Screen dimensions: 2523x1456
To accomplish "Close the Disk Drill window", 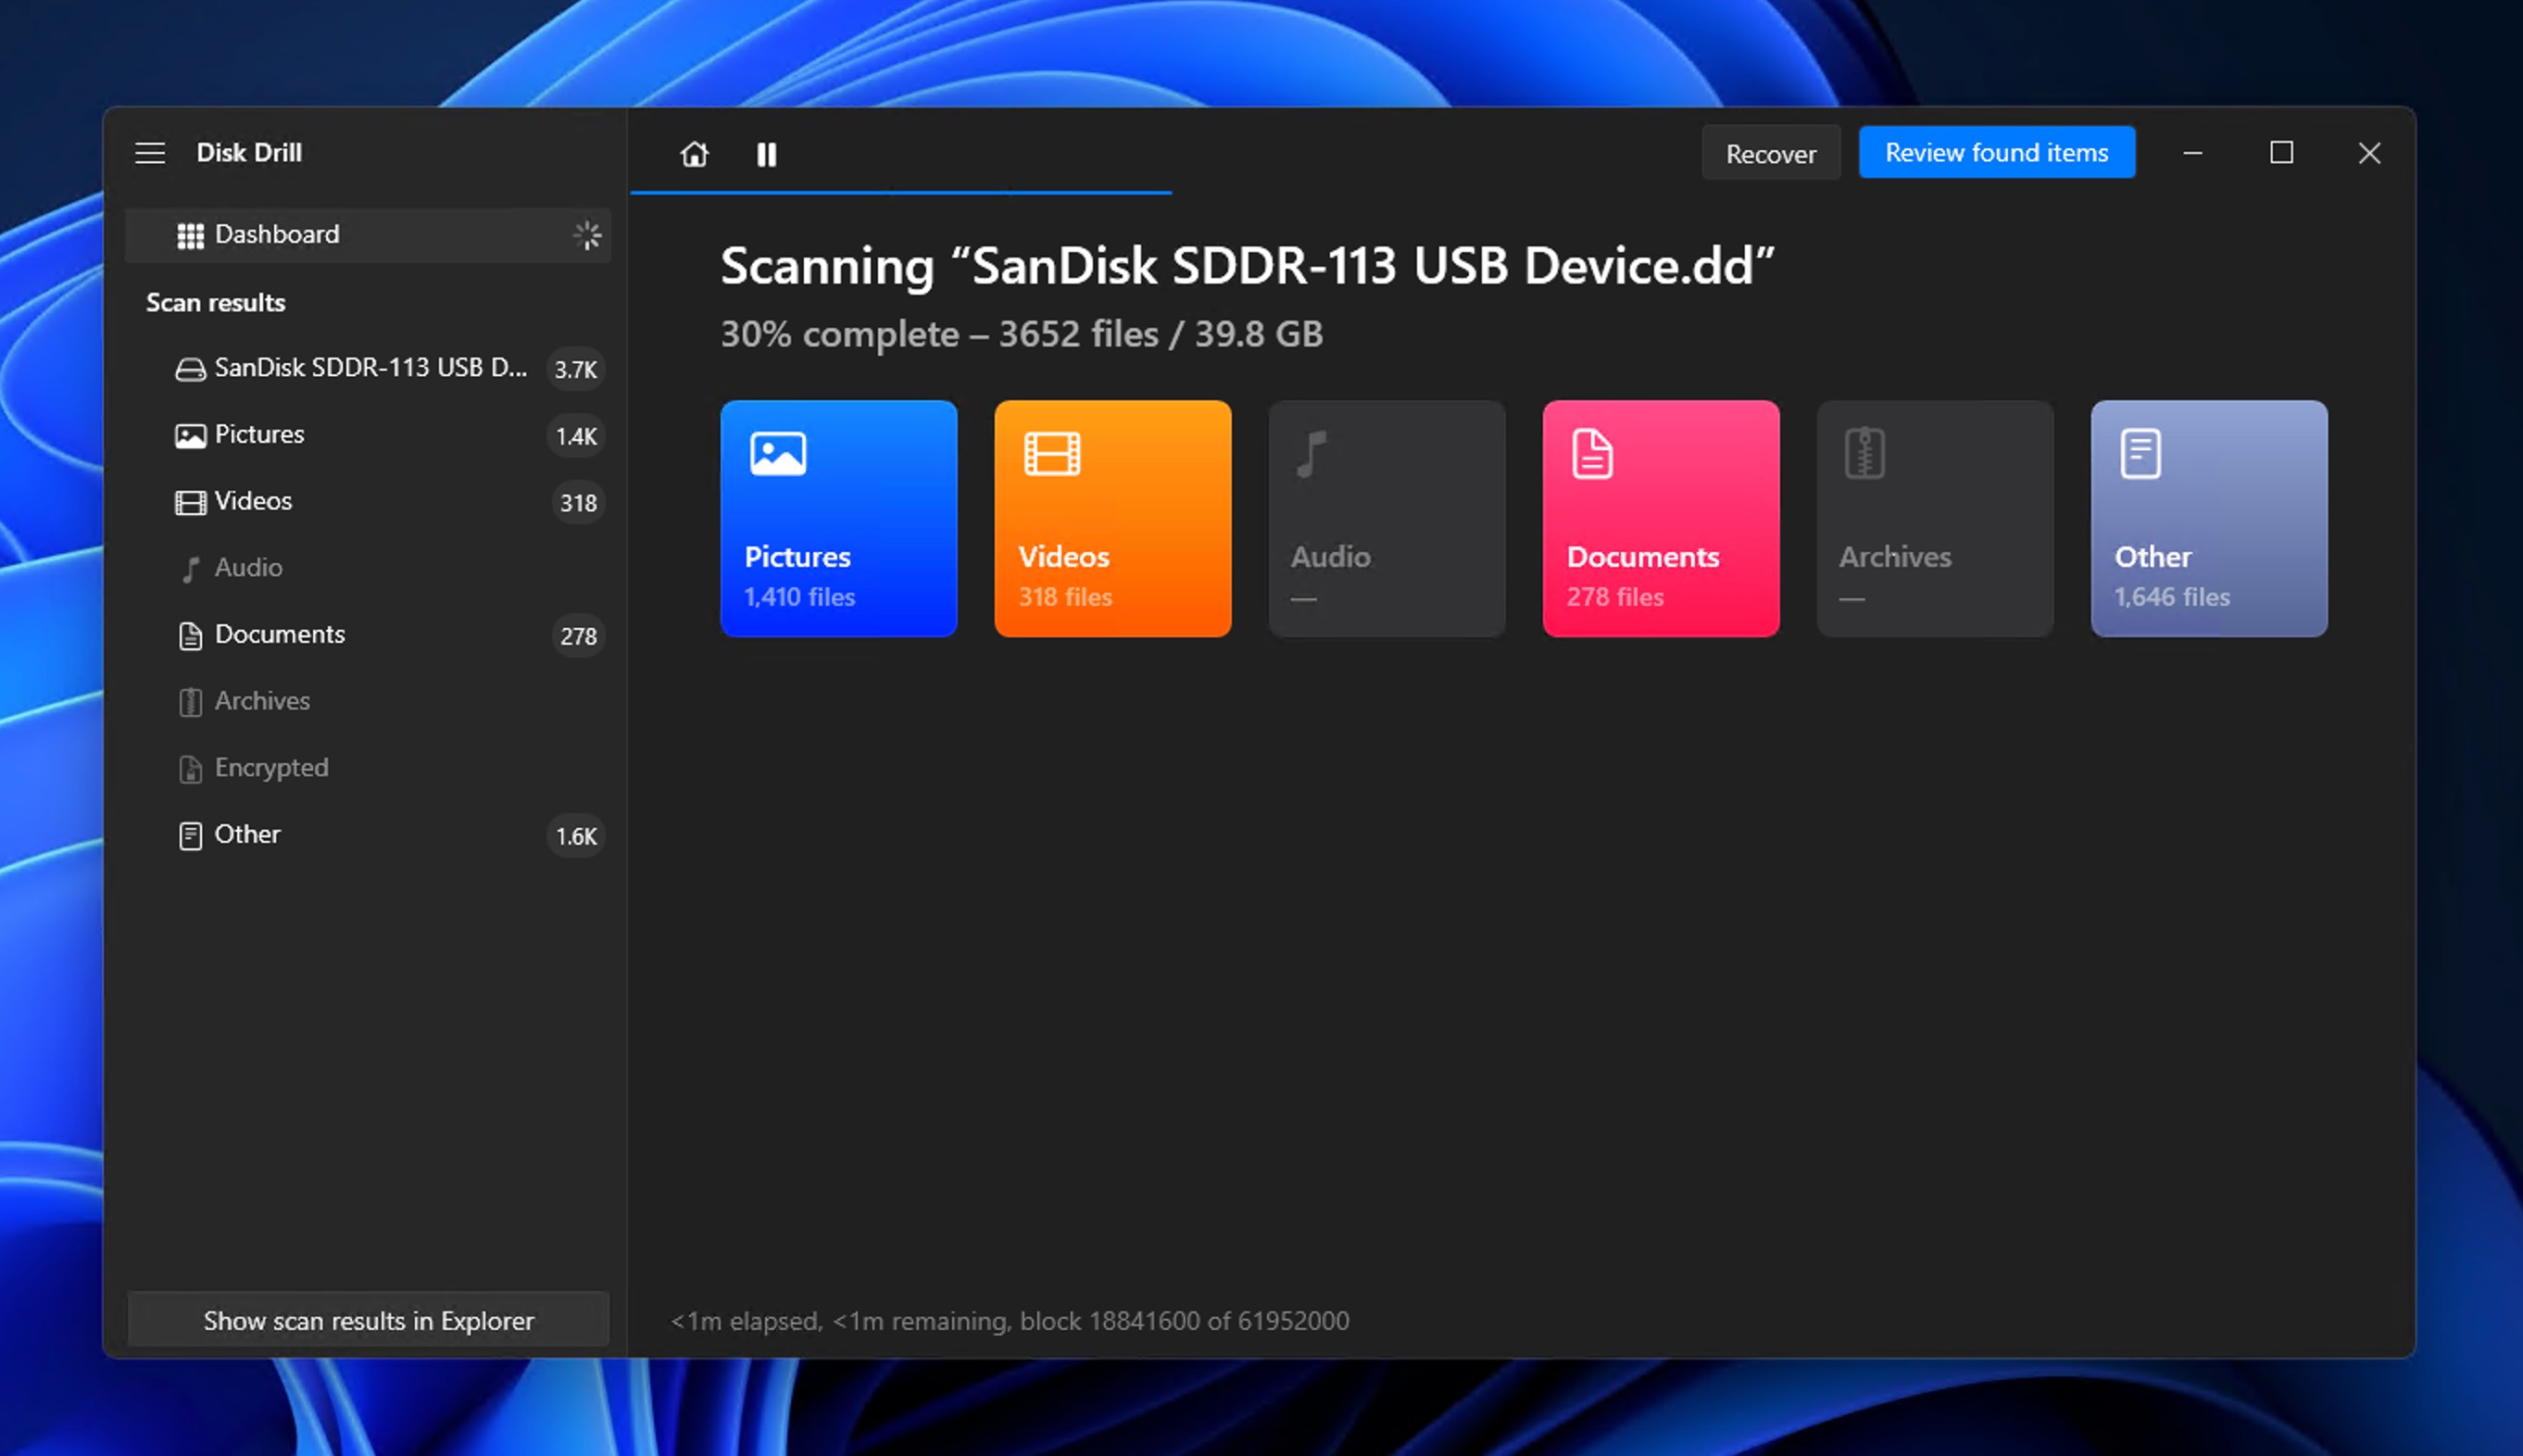I will pos(2369,153).
